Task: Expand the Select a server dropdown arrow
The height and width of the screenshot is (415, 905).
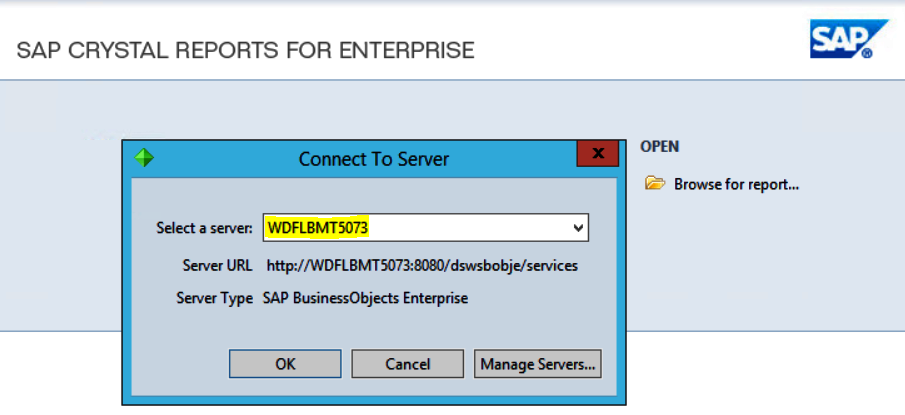Action: point(578,228)
